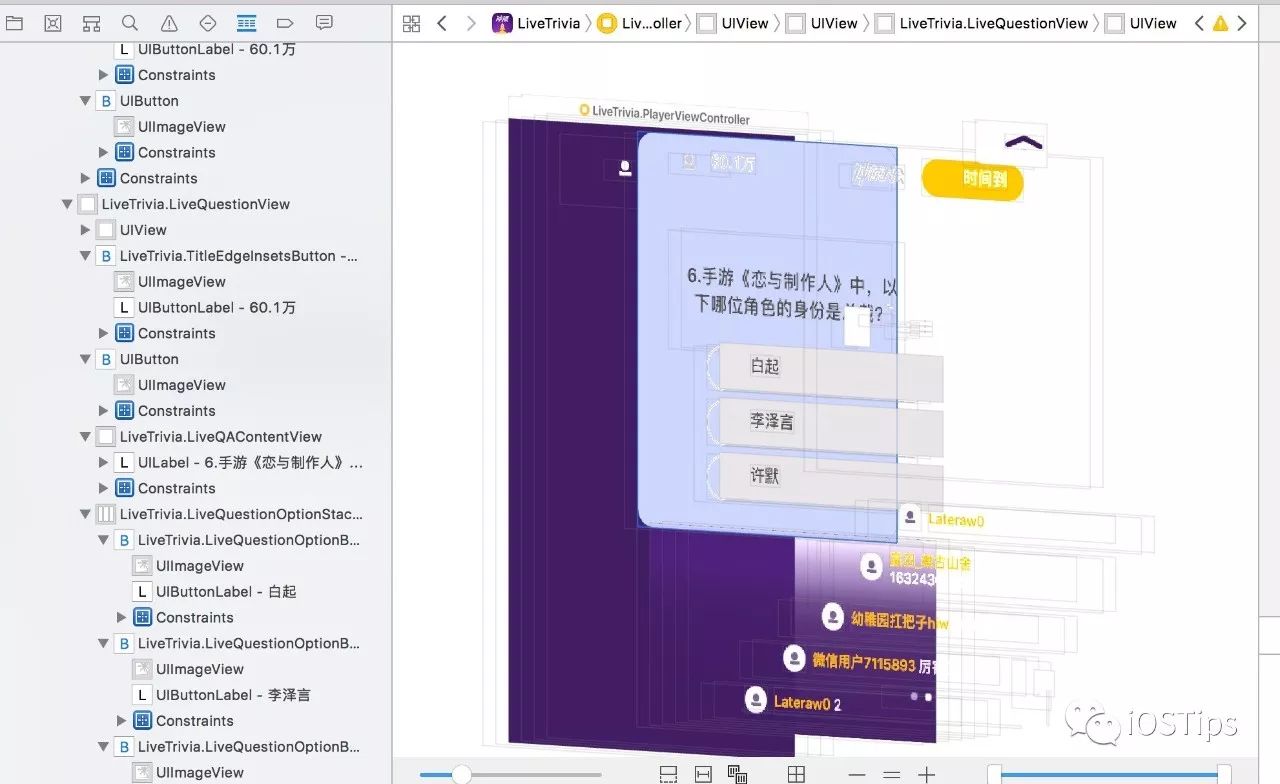Select last UIView in jump bar
1280x784 pixels.
[x=1141, y=23]
